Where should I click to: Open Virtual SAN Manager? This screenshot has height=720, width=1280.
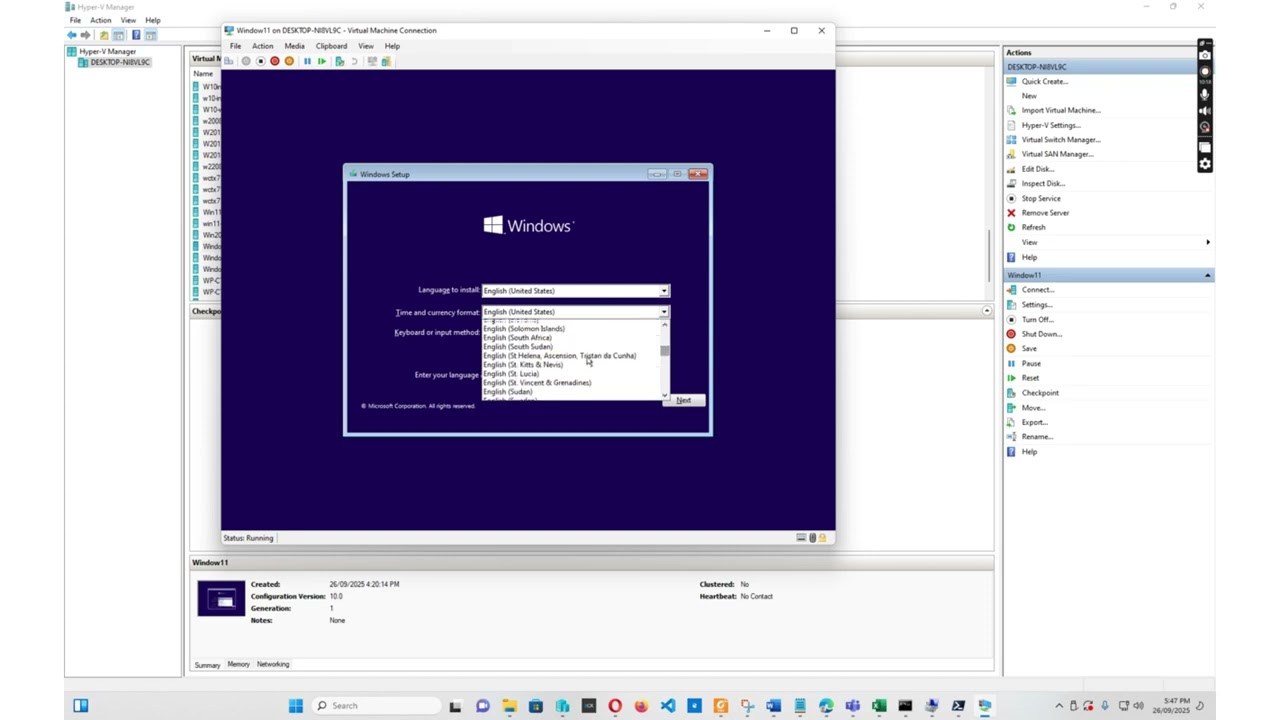click(1057, 154)
